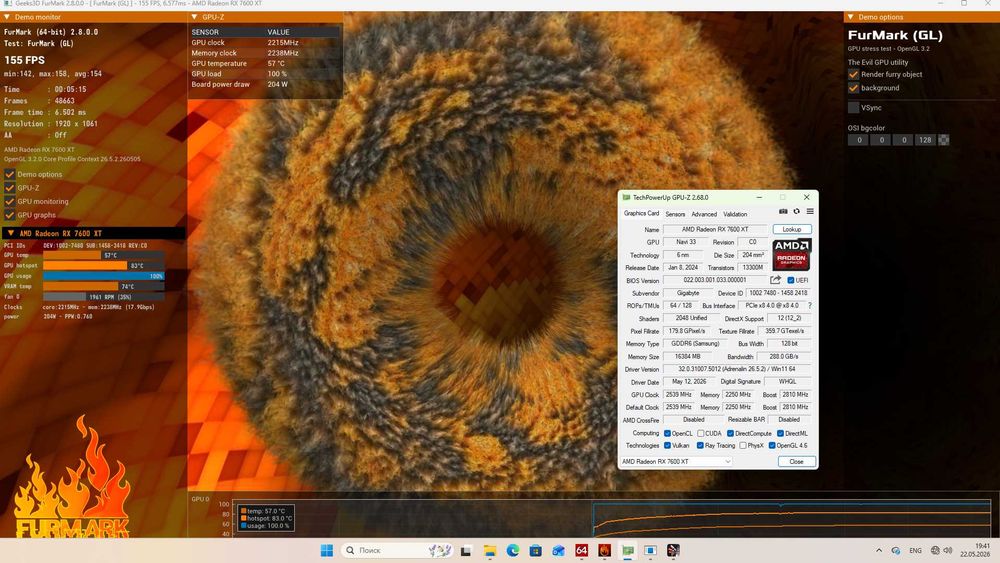Viewport: 1000px width, 563px height.
Task: Click the monitor app taskbar icon
Action: (x=651, y=550)
